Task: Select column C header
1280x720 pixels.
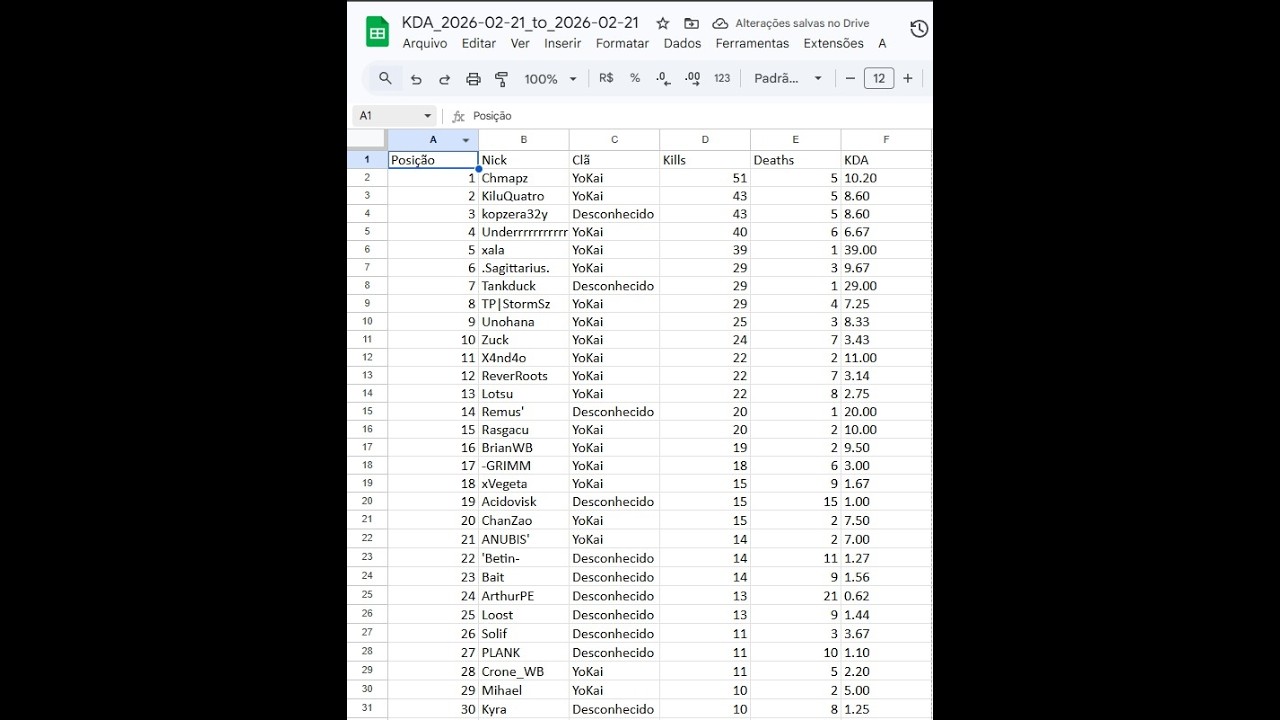Action: click(x=614, y=140)
